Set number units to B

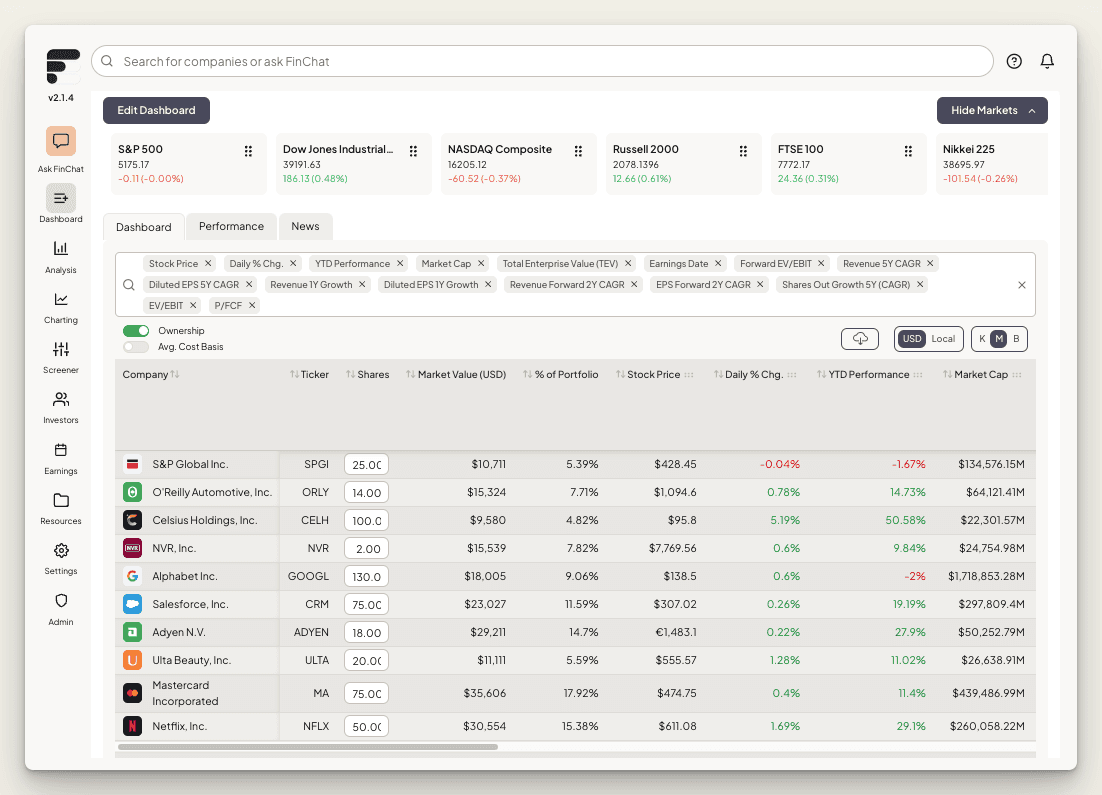1016,339
